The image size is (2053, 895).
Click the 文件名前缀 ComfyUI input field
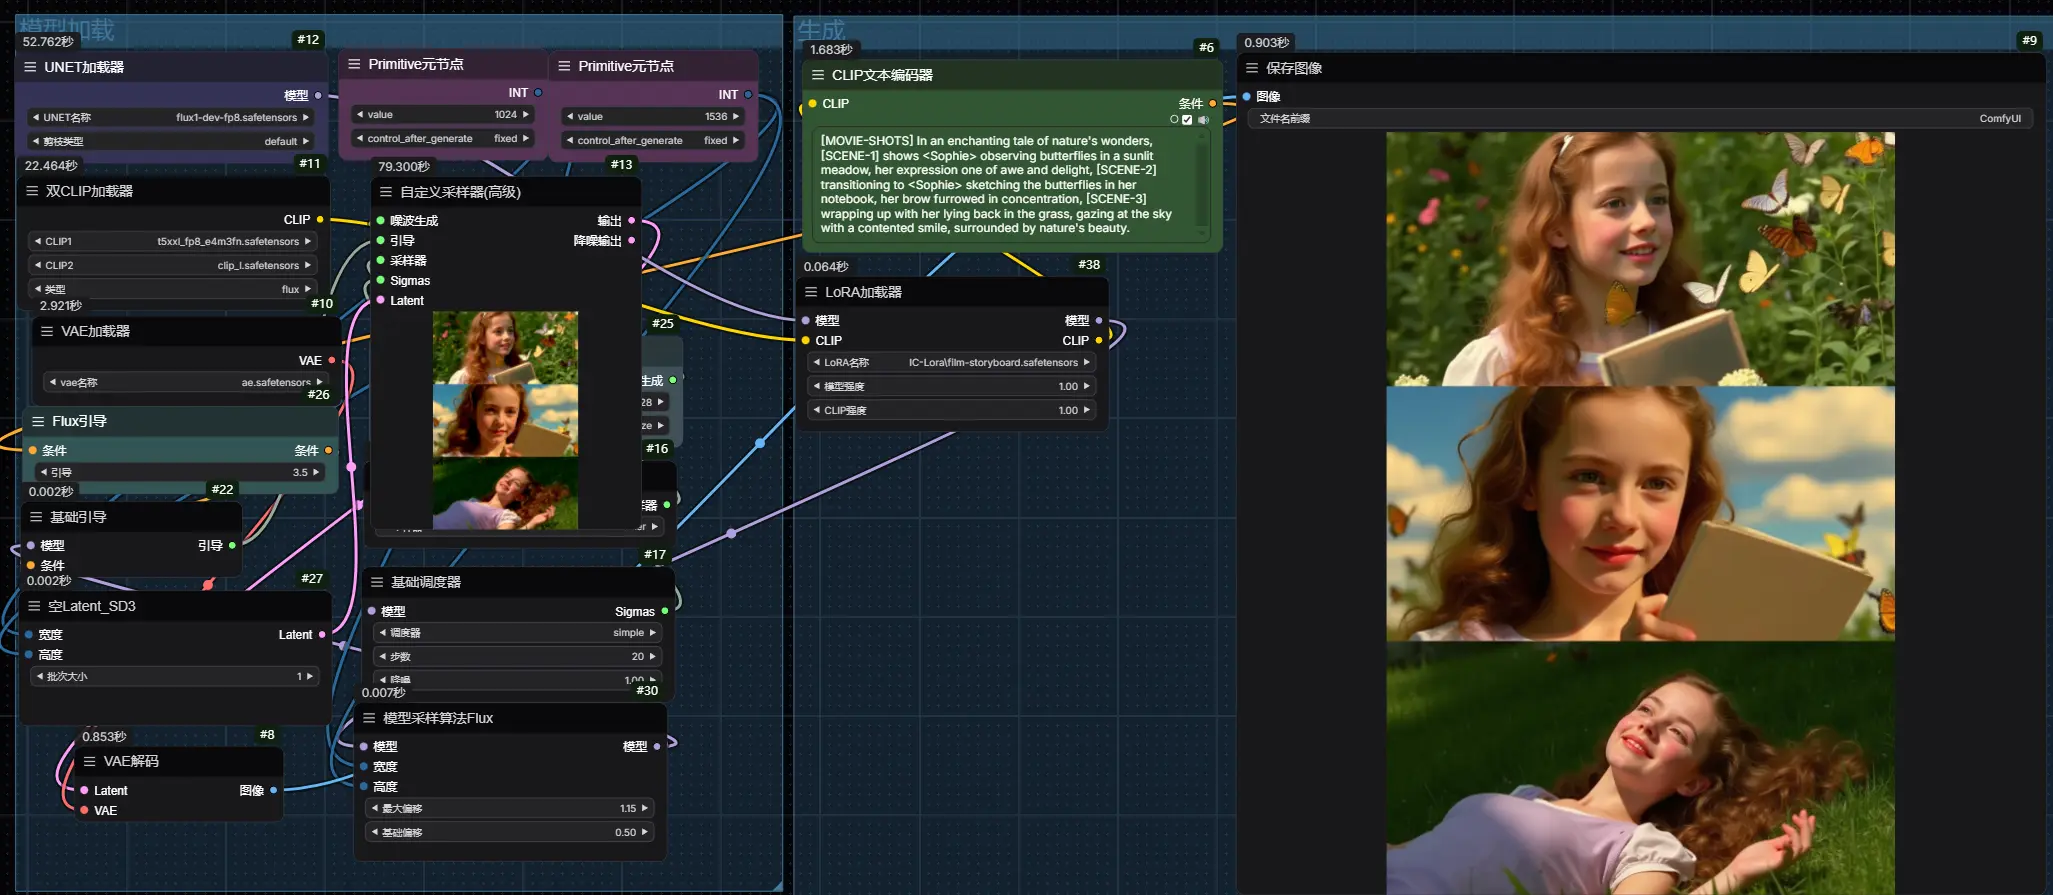pos(1640,118)
